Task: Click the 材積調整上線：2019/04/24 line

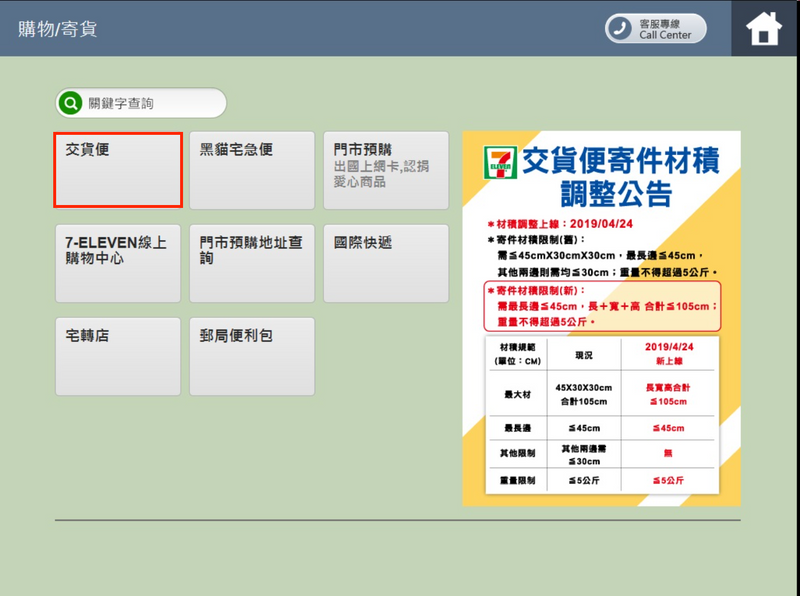Action: 560,224
